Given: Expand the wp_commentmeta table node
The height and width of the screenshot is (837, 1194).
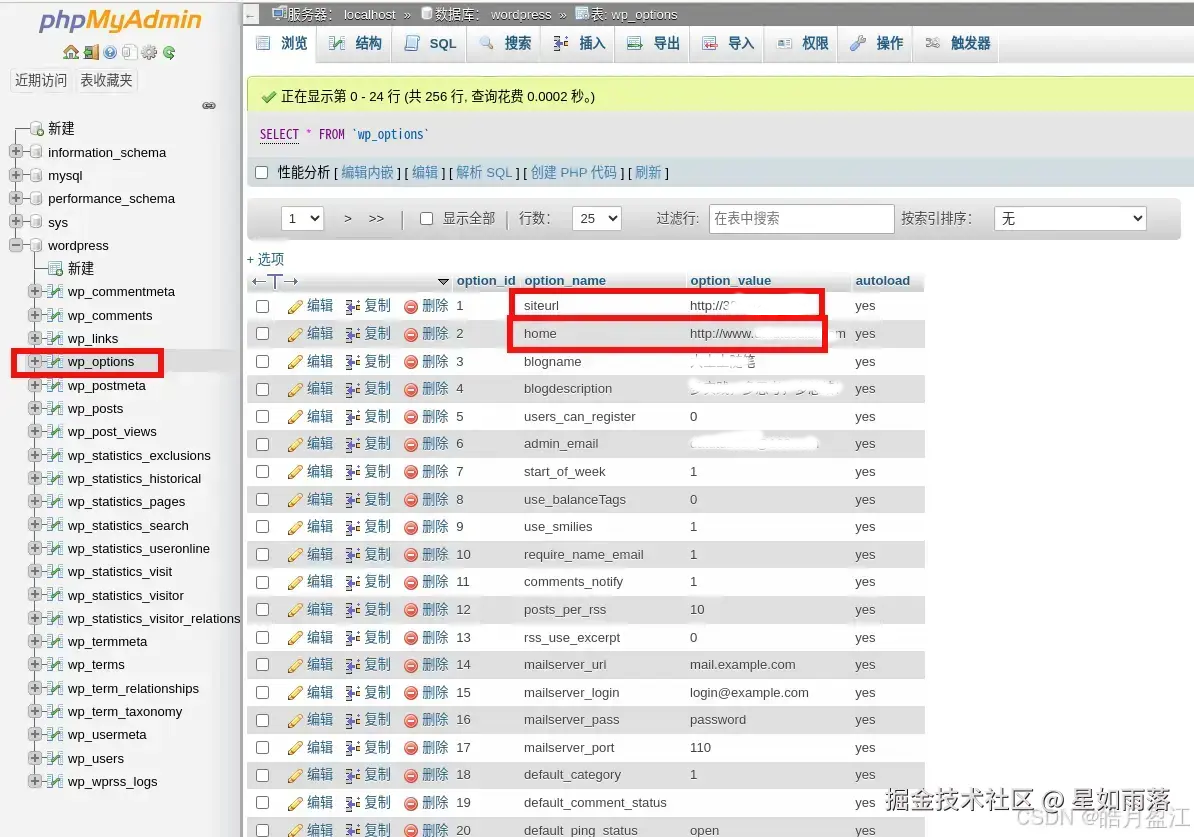Looking at the screenshot, I should [34, 291].
